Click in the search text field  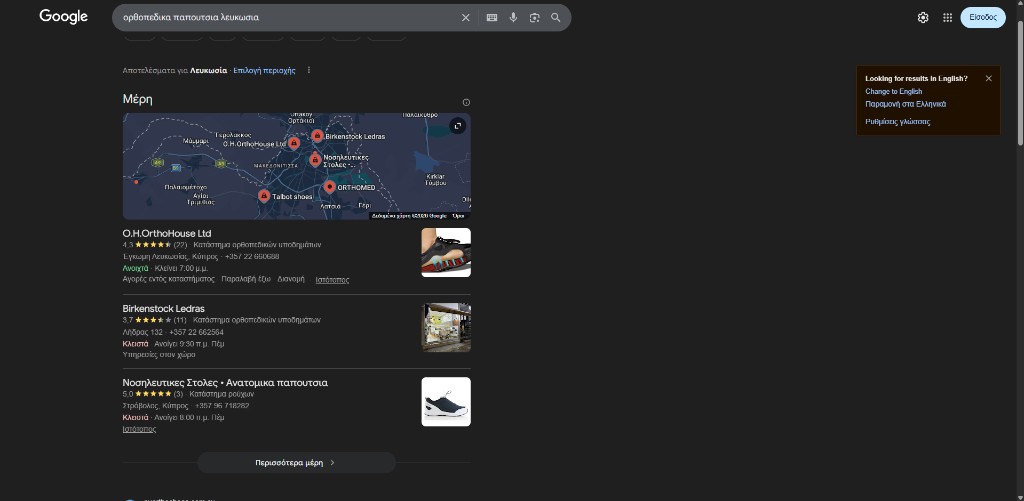(287, 18)
